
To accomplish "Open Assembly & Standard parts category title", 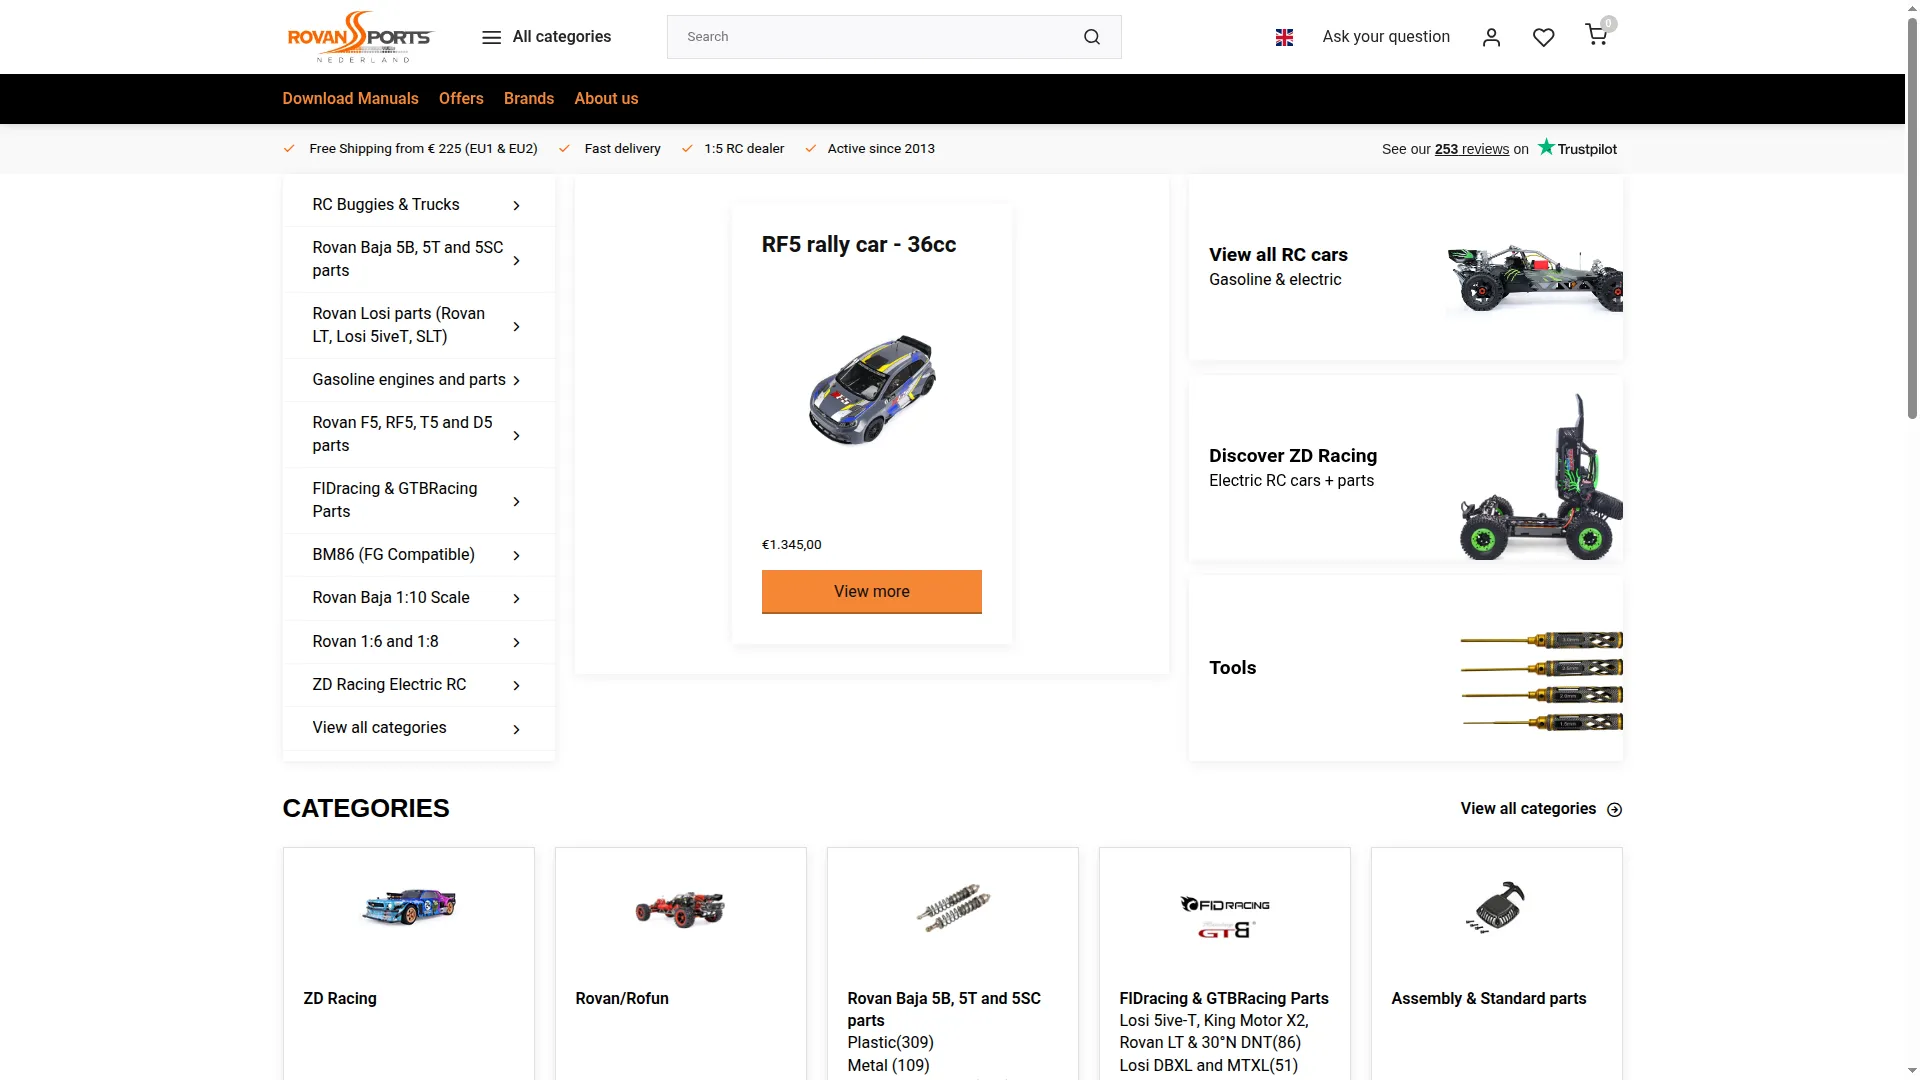I will coord(1489,999).
